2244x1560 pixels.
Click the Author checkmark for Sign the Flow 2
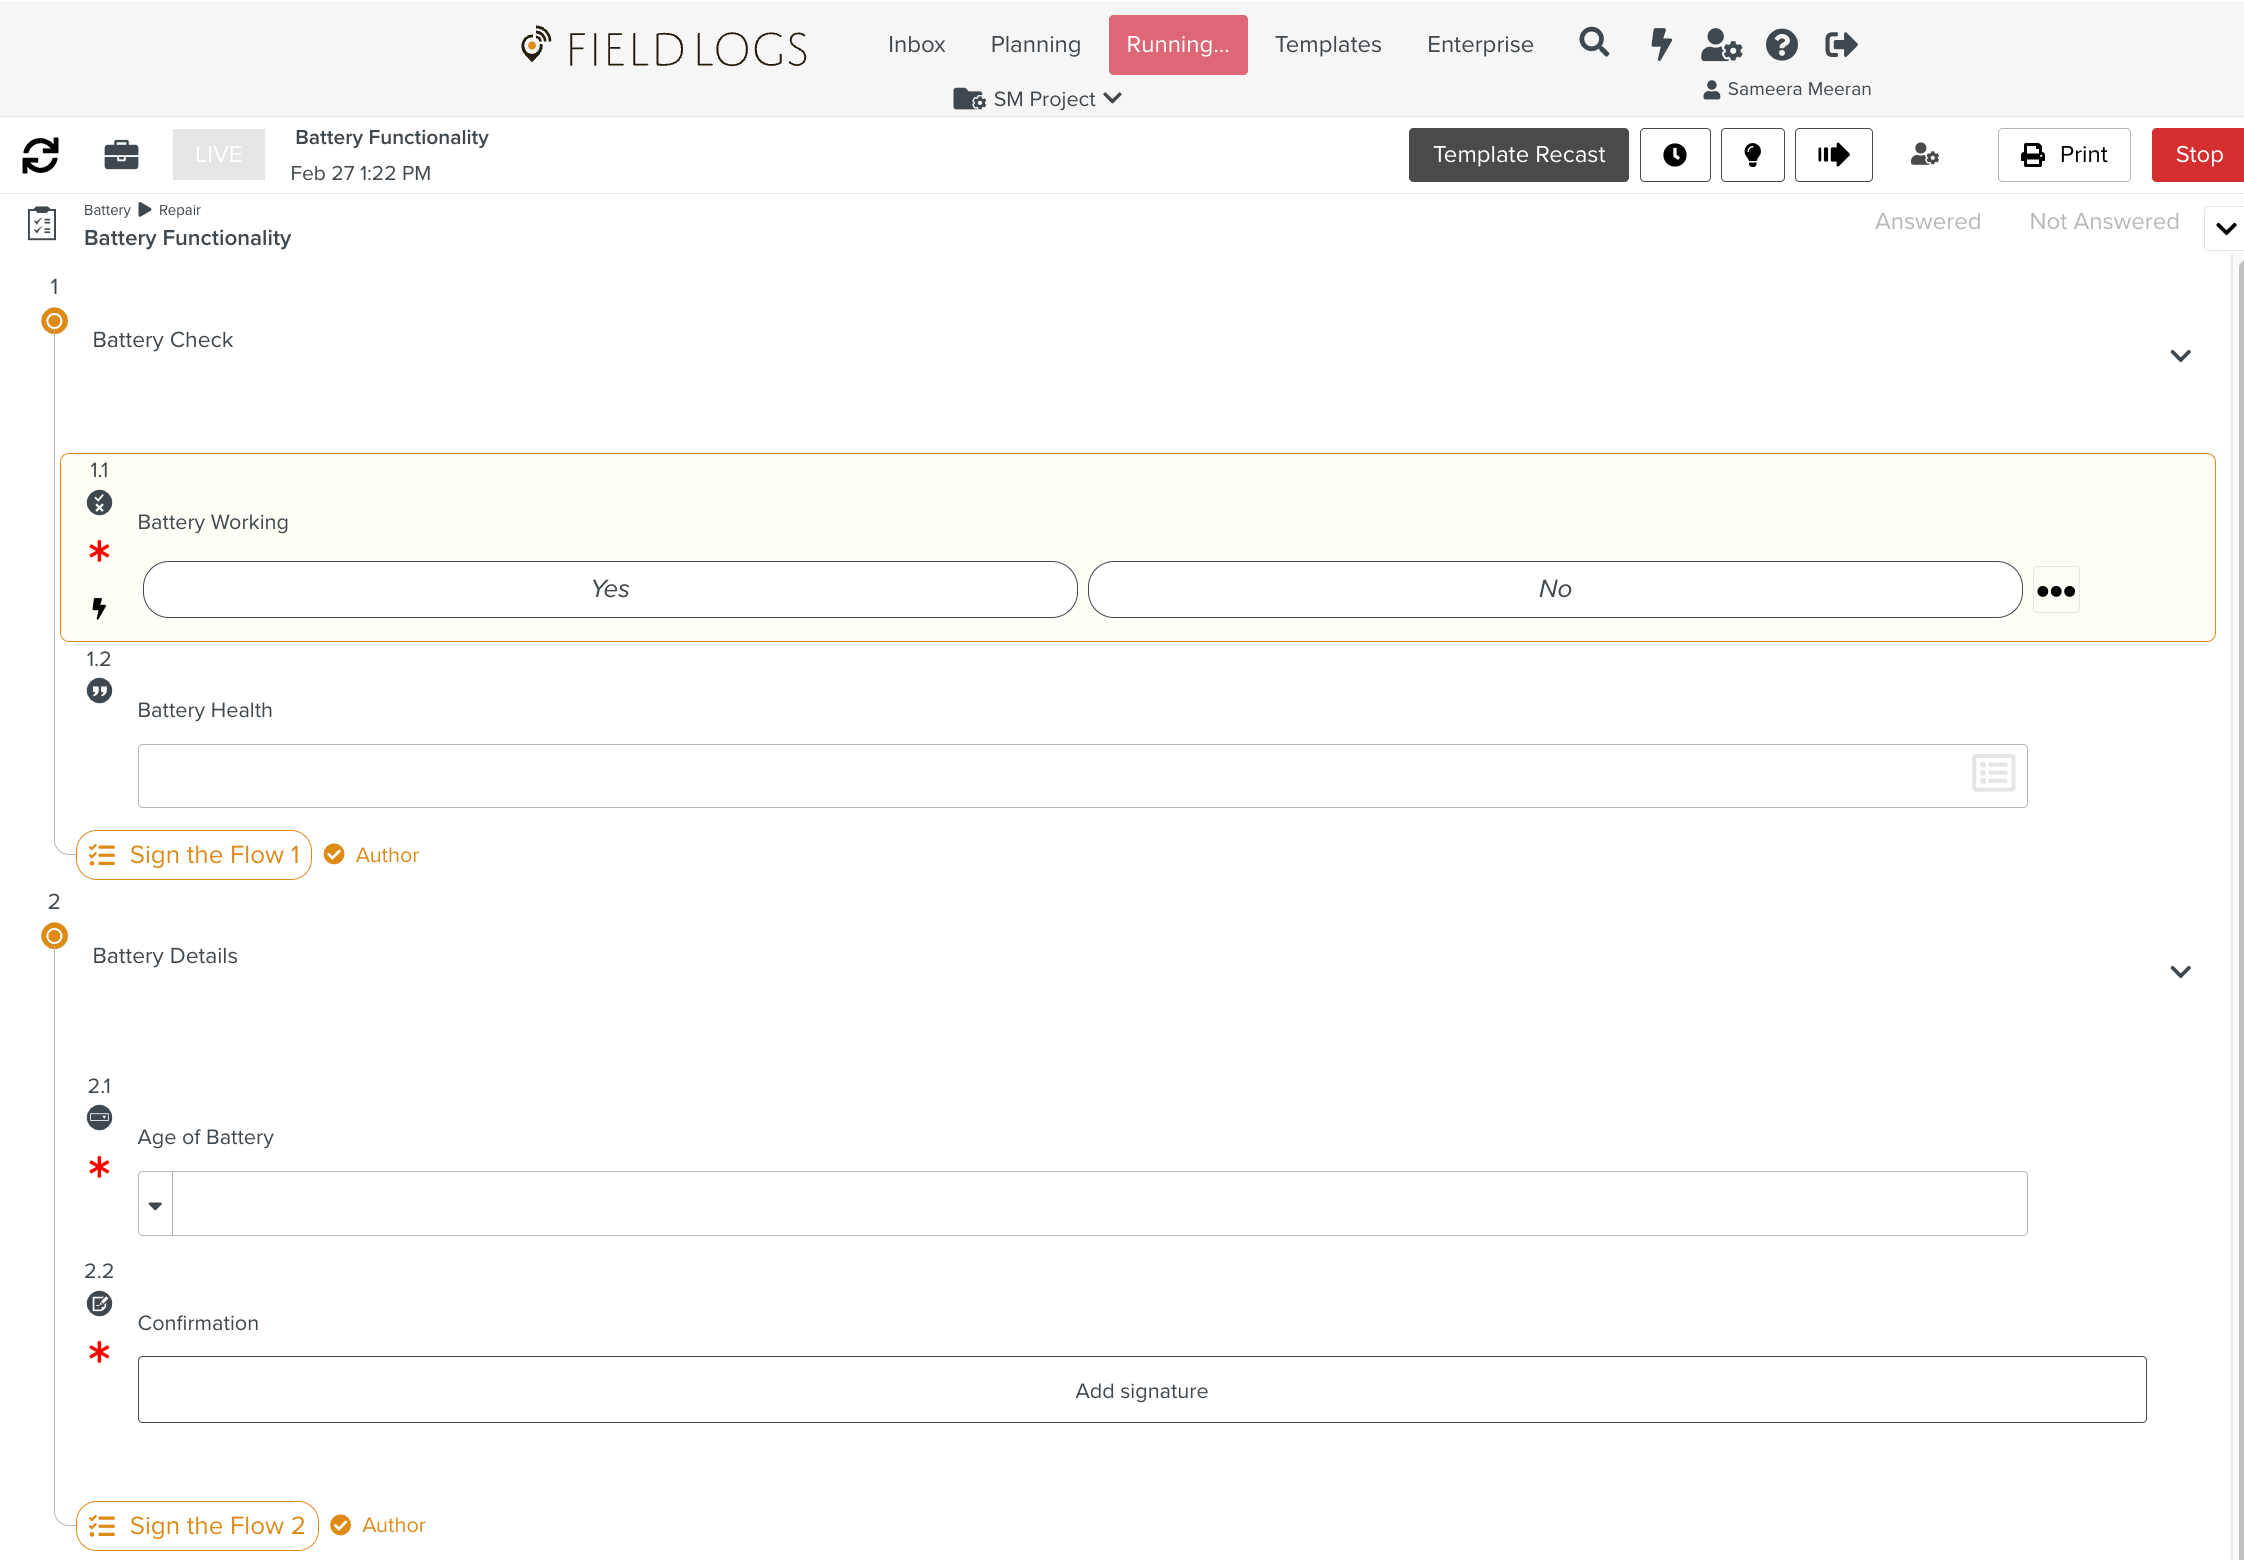pos(340,1525)
